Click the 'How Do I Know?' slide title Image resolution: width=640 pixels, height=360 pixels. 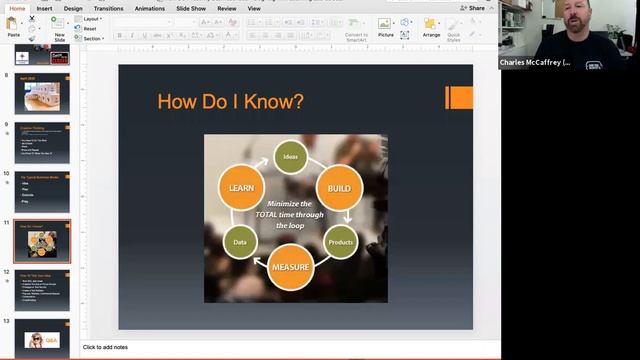click(231, 101)
